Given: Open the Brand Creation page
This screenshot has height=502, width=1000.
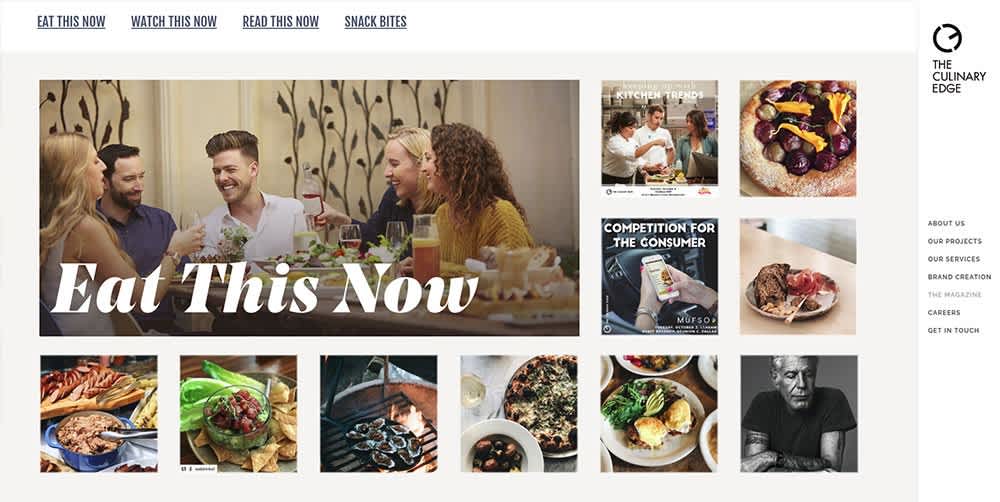Looking at the screenshot, I should click(959, 277).
